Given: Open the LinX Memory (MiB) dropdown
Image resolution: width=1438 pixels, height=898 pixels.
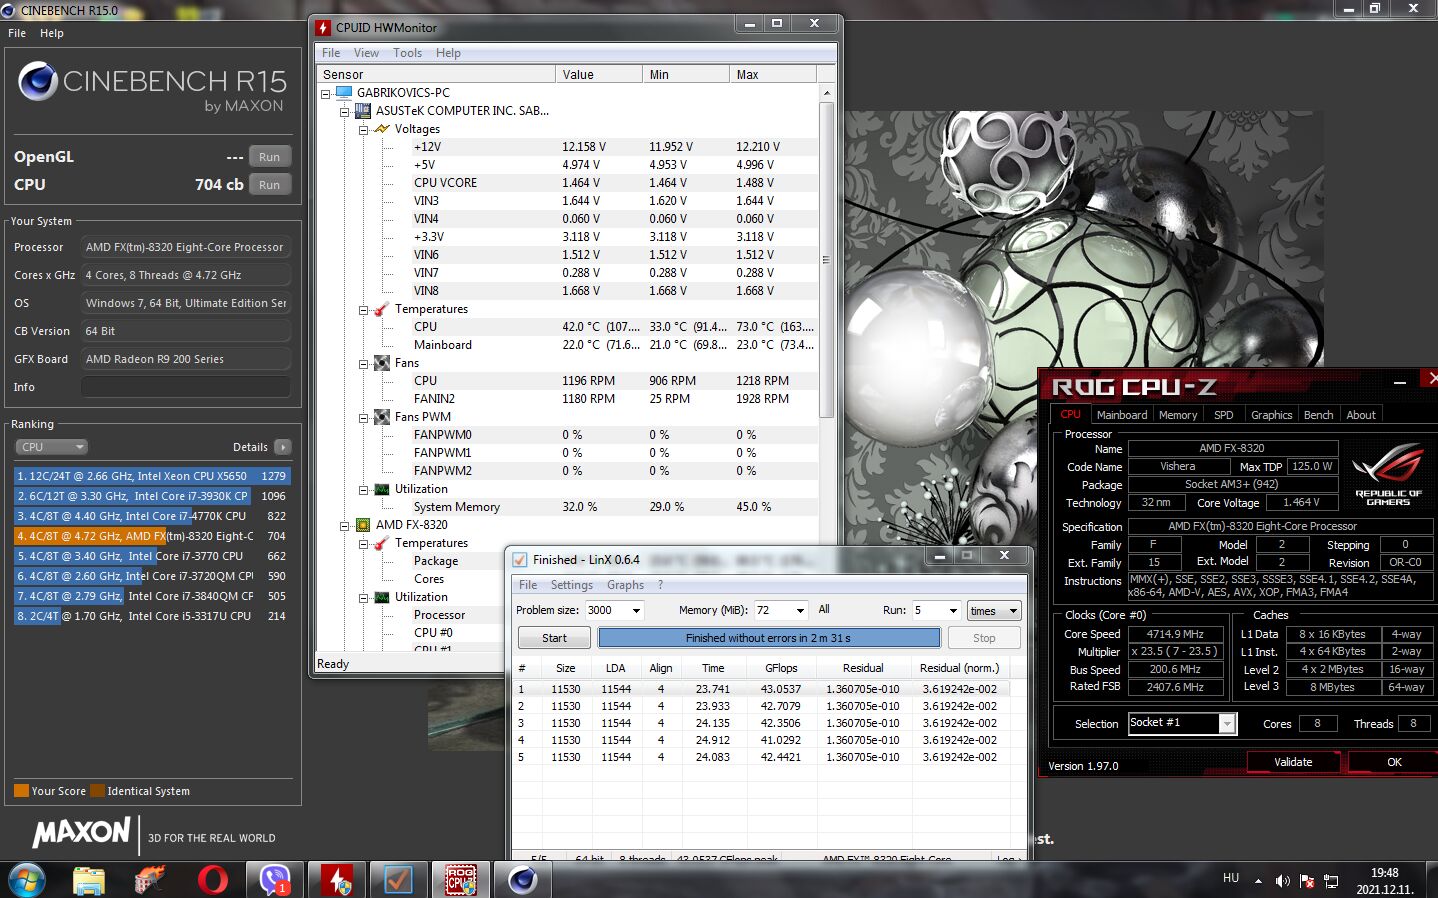Looking at the screenshot, I should pos(800,610).
